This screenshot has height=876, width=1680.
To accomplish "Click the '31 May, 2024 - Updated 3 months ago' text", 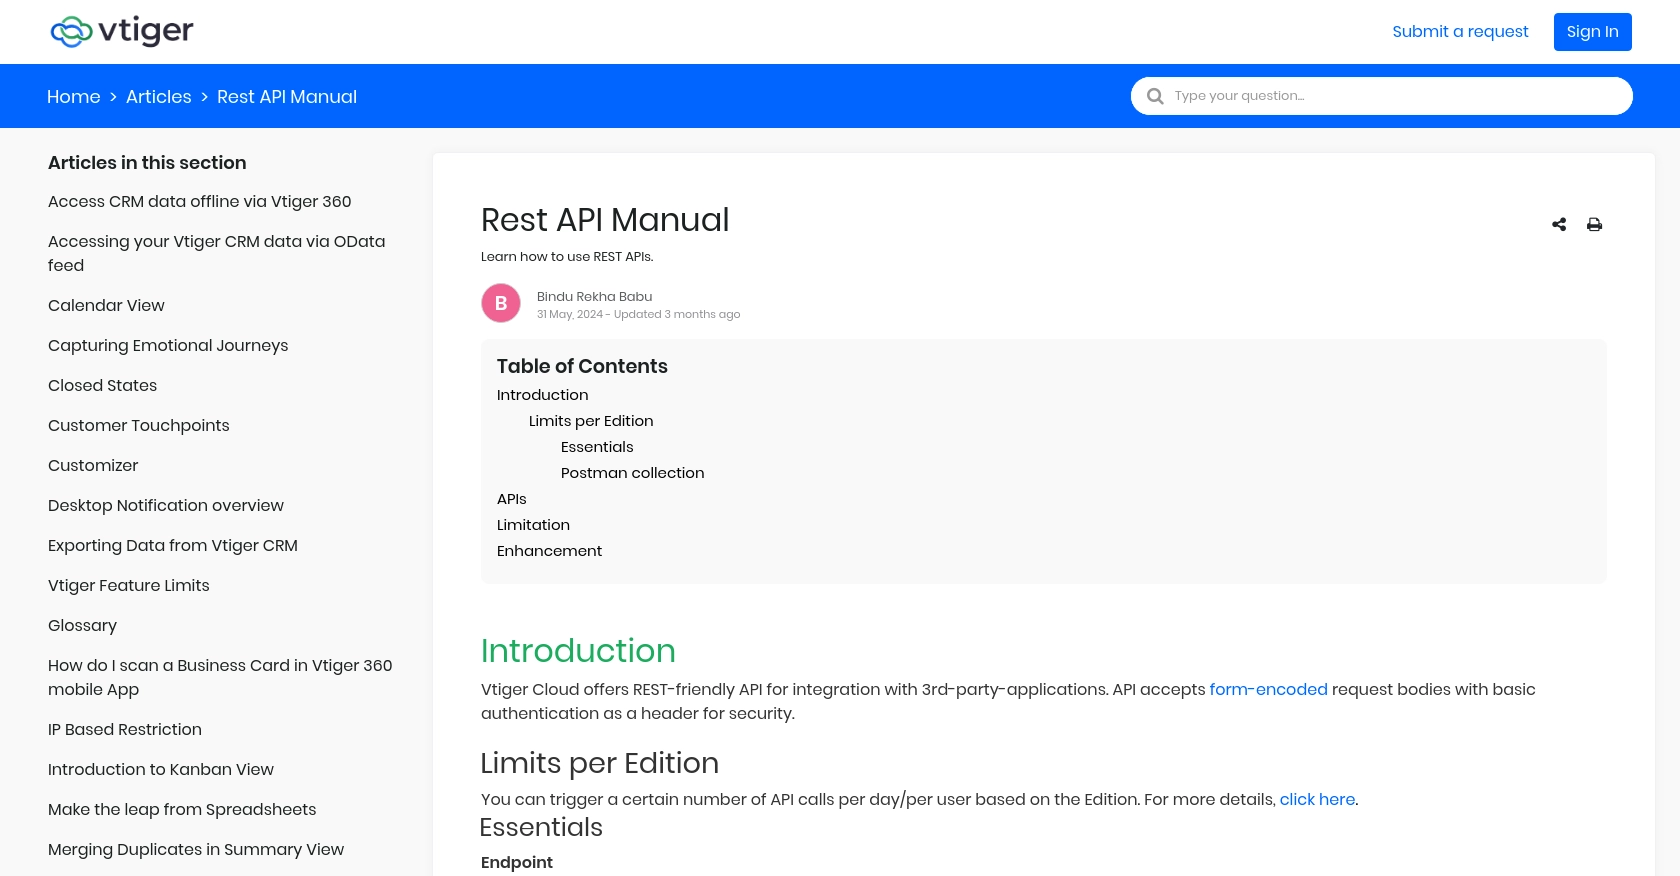I will [x=638, y=314].
